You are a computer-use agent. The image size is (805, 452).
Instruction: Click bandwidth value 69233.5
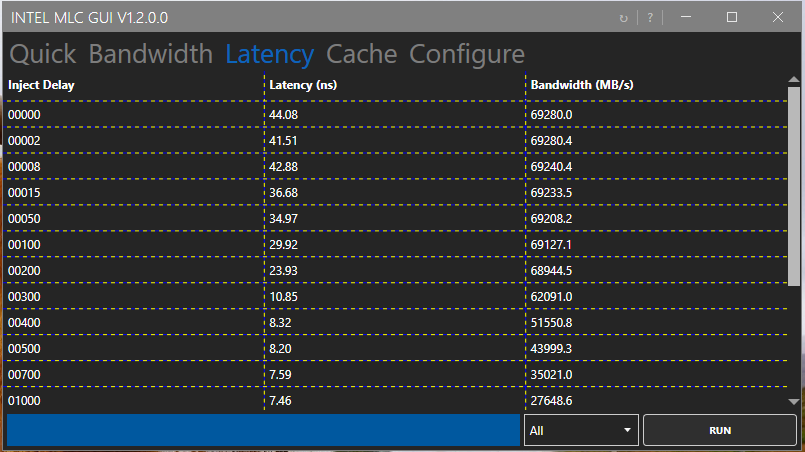[551, 193]
